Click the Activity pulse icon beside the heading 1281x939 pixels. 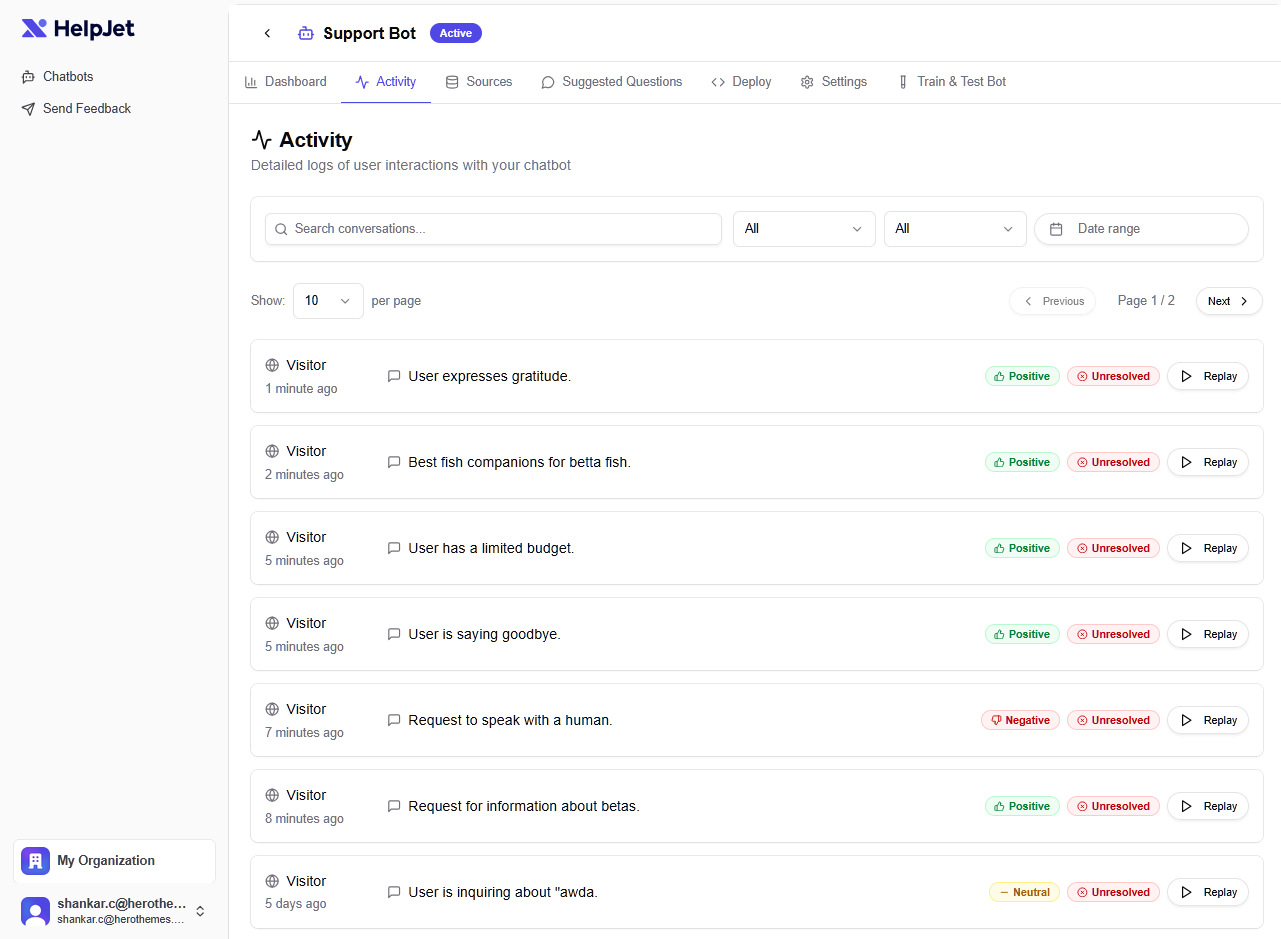pyautogui.click(x=261, y=140)
